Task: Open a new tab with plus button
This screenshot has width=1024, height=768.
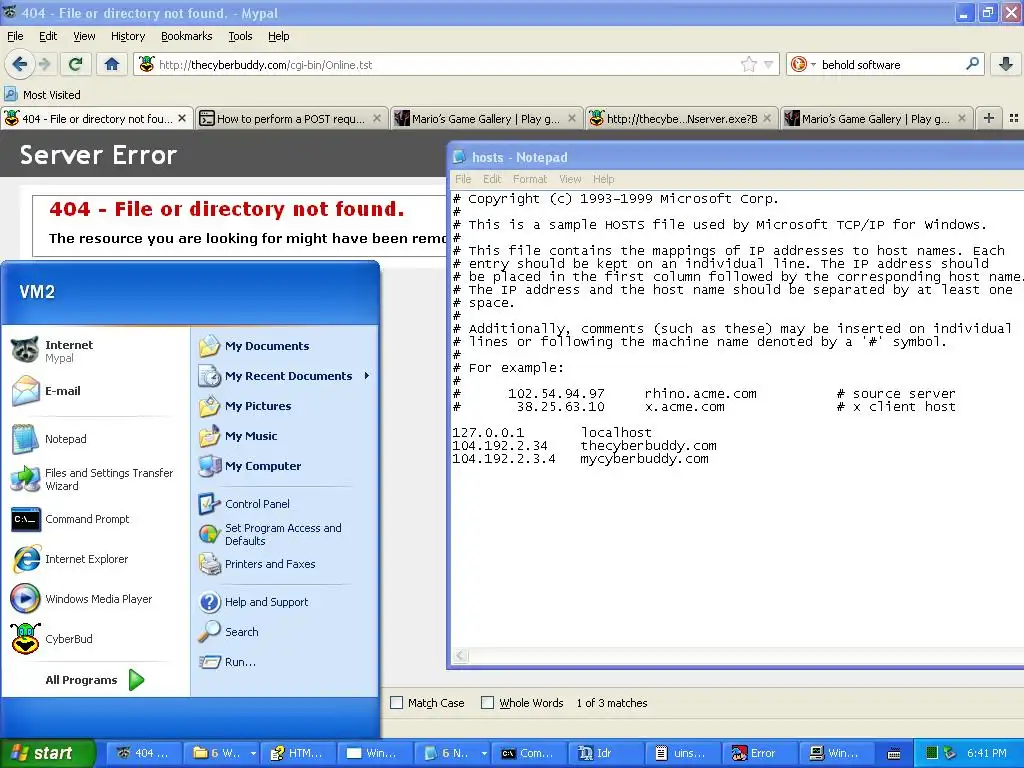Action: pos(989,118)
